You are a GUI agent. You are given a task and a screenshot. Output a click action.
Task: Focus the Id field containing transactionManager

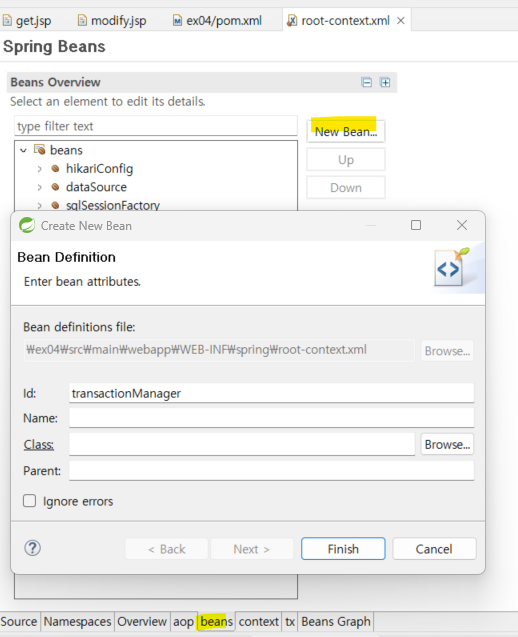[271, 393]
